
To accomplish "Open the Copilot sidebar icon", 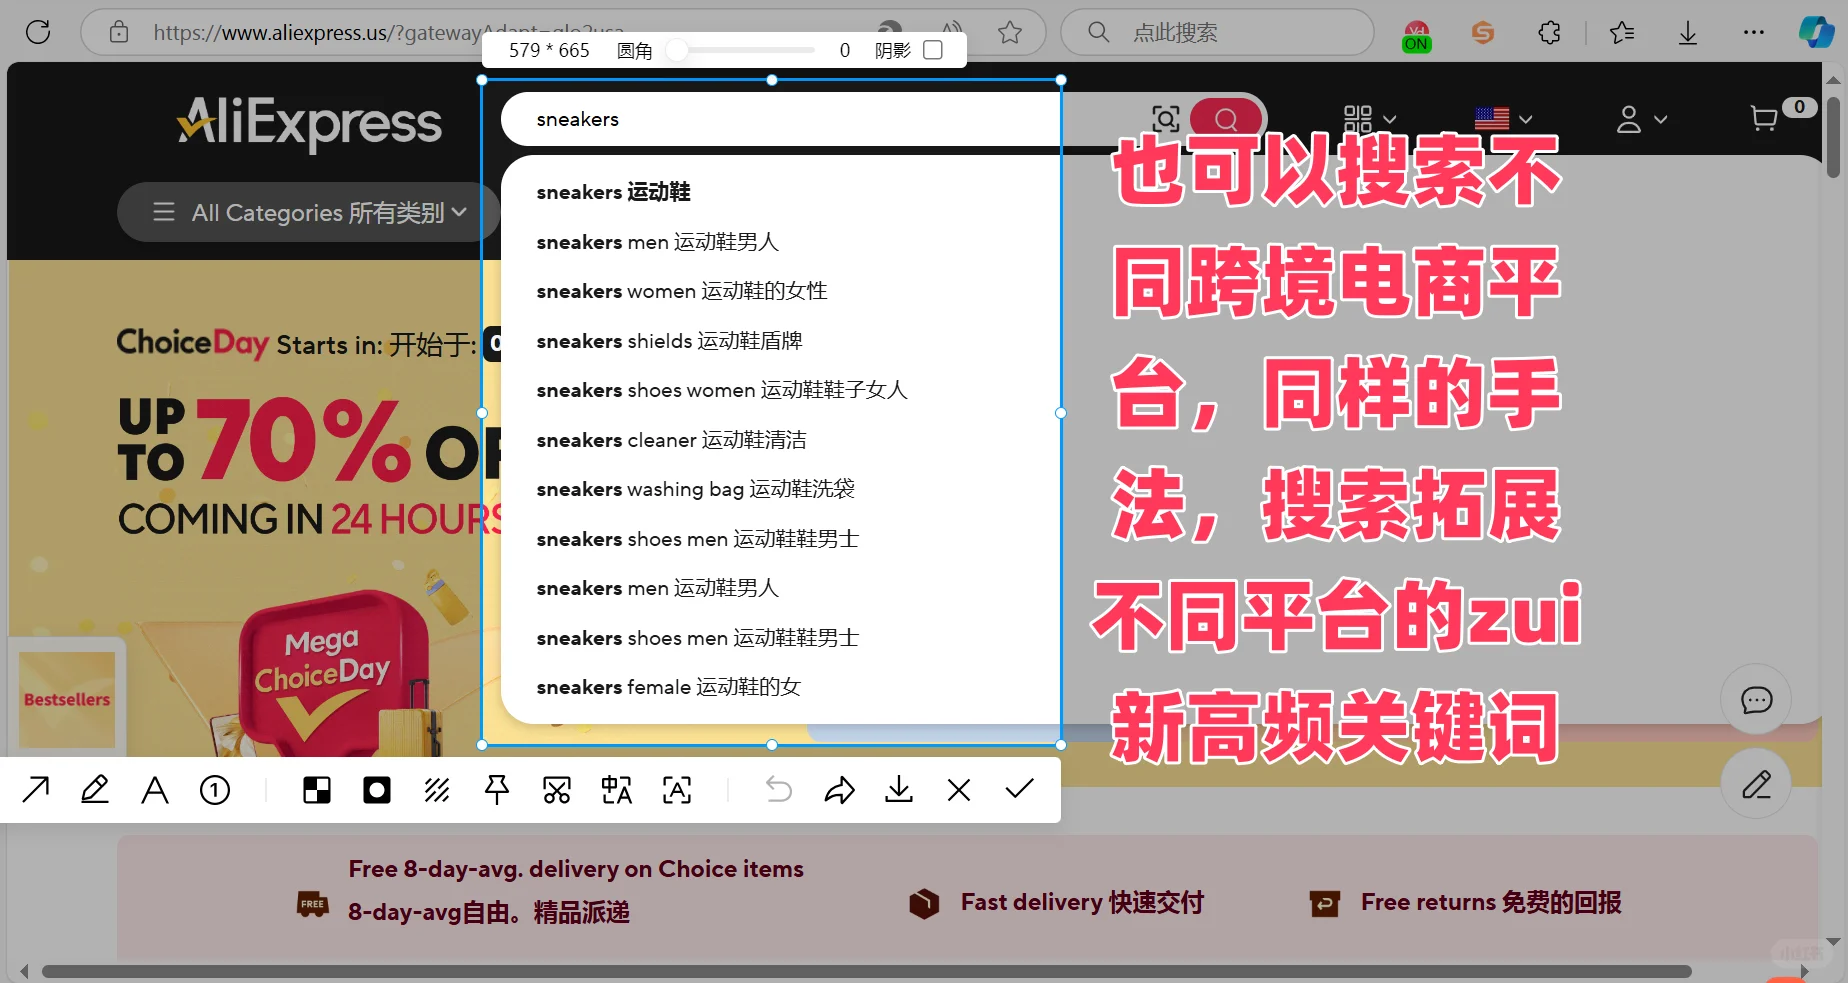I will tap(1817, 32).
